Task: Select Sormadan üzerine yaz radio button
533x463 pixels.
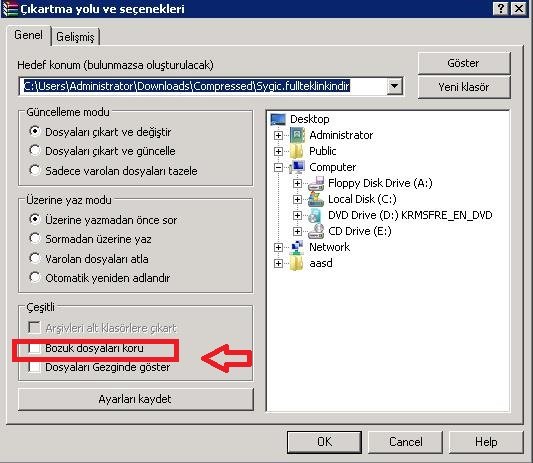Action: [35, 239]
